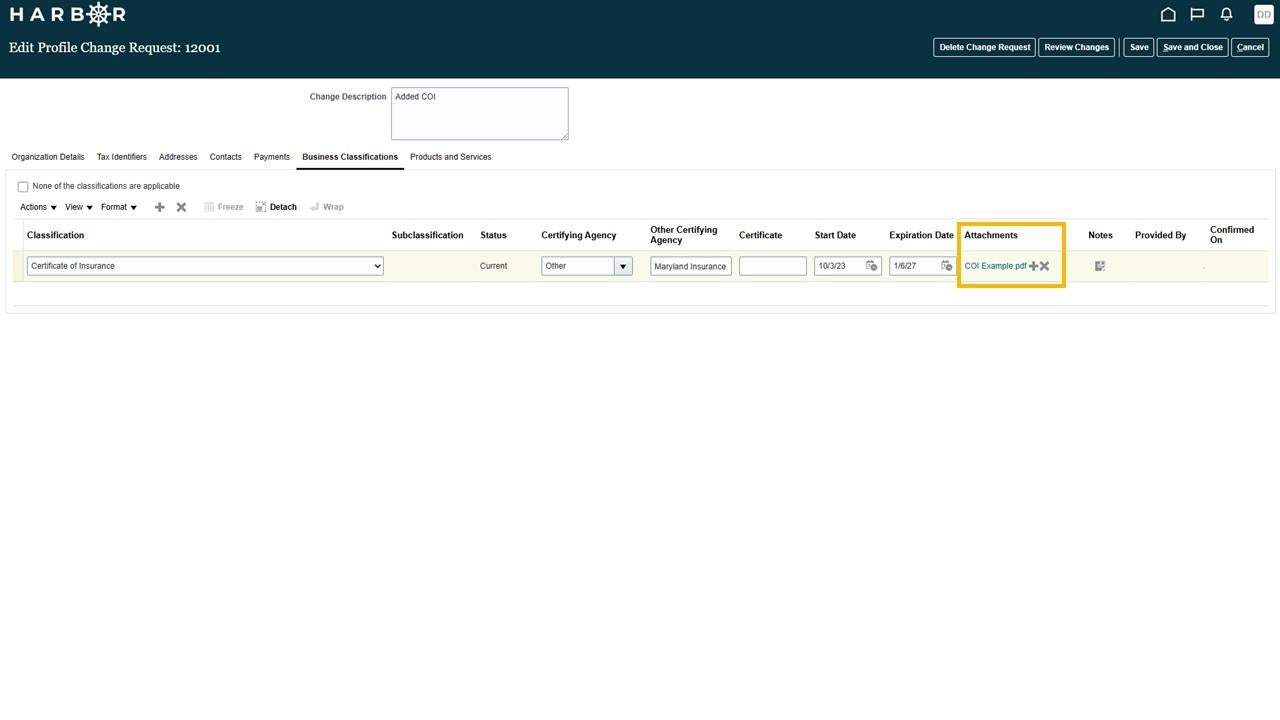Image resolution: width=1280 pixels, height=720 pixels.
Task: Click Review Changes button
Action: pyautogui.click(x=1077, y=47)
